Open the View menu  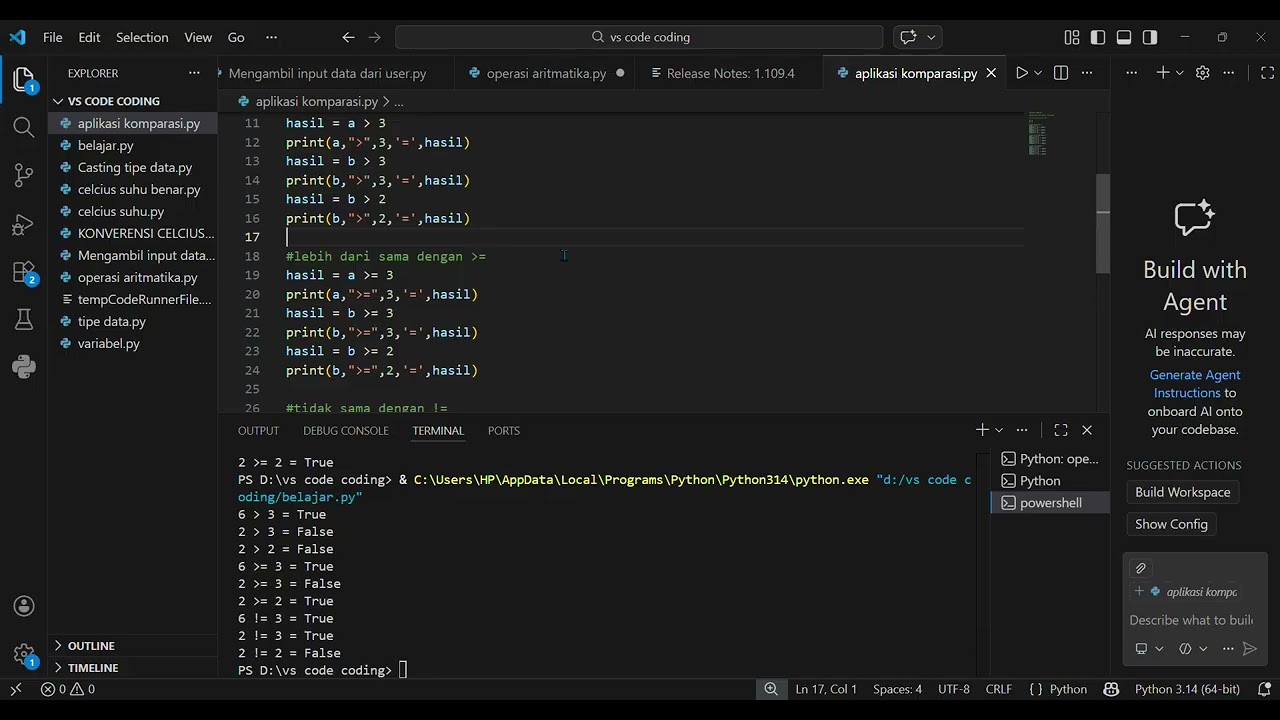click(198, 37)
